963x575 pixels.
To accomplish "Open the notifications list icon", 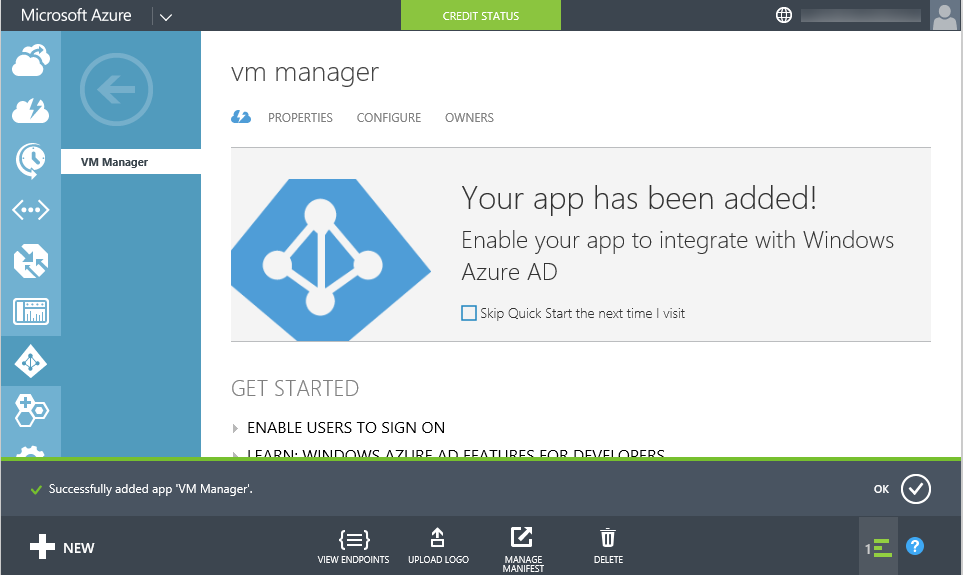I will tap(878, 547).
